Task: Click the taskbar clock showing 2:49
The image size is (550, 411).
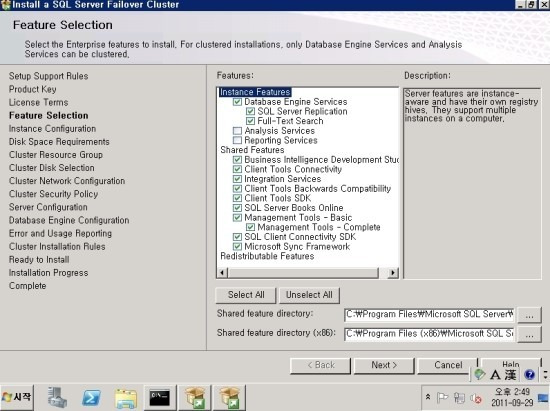Action: (512, 397)
